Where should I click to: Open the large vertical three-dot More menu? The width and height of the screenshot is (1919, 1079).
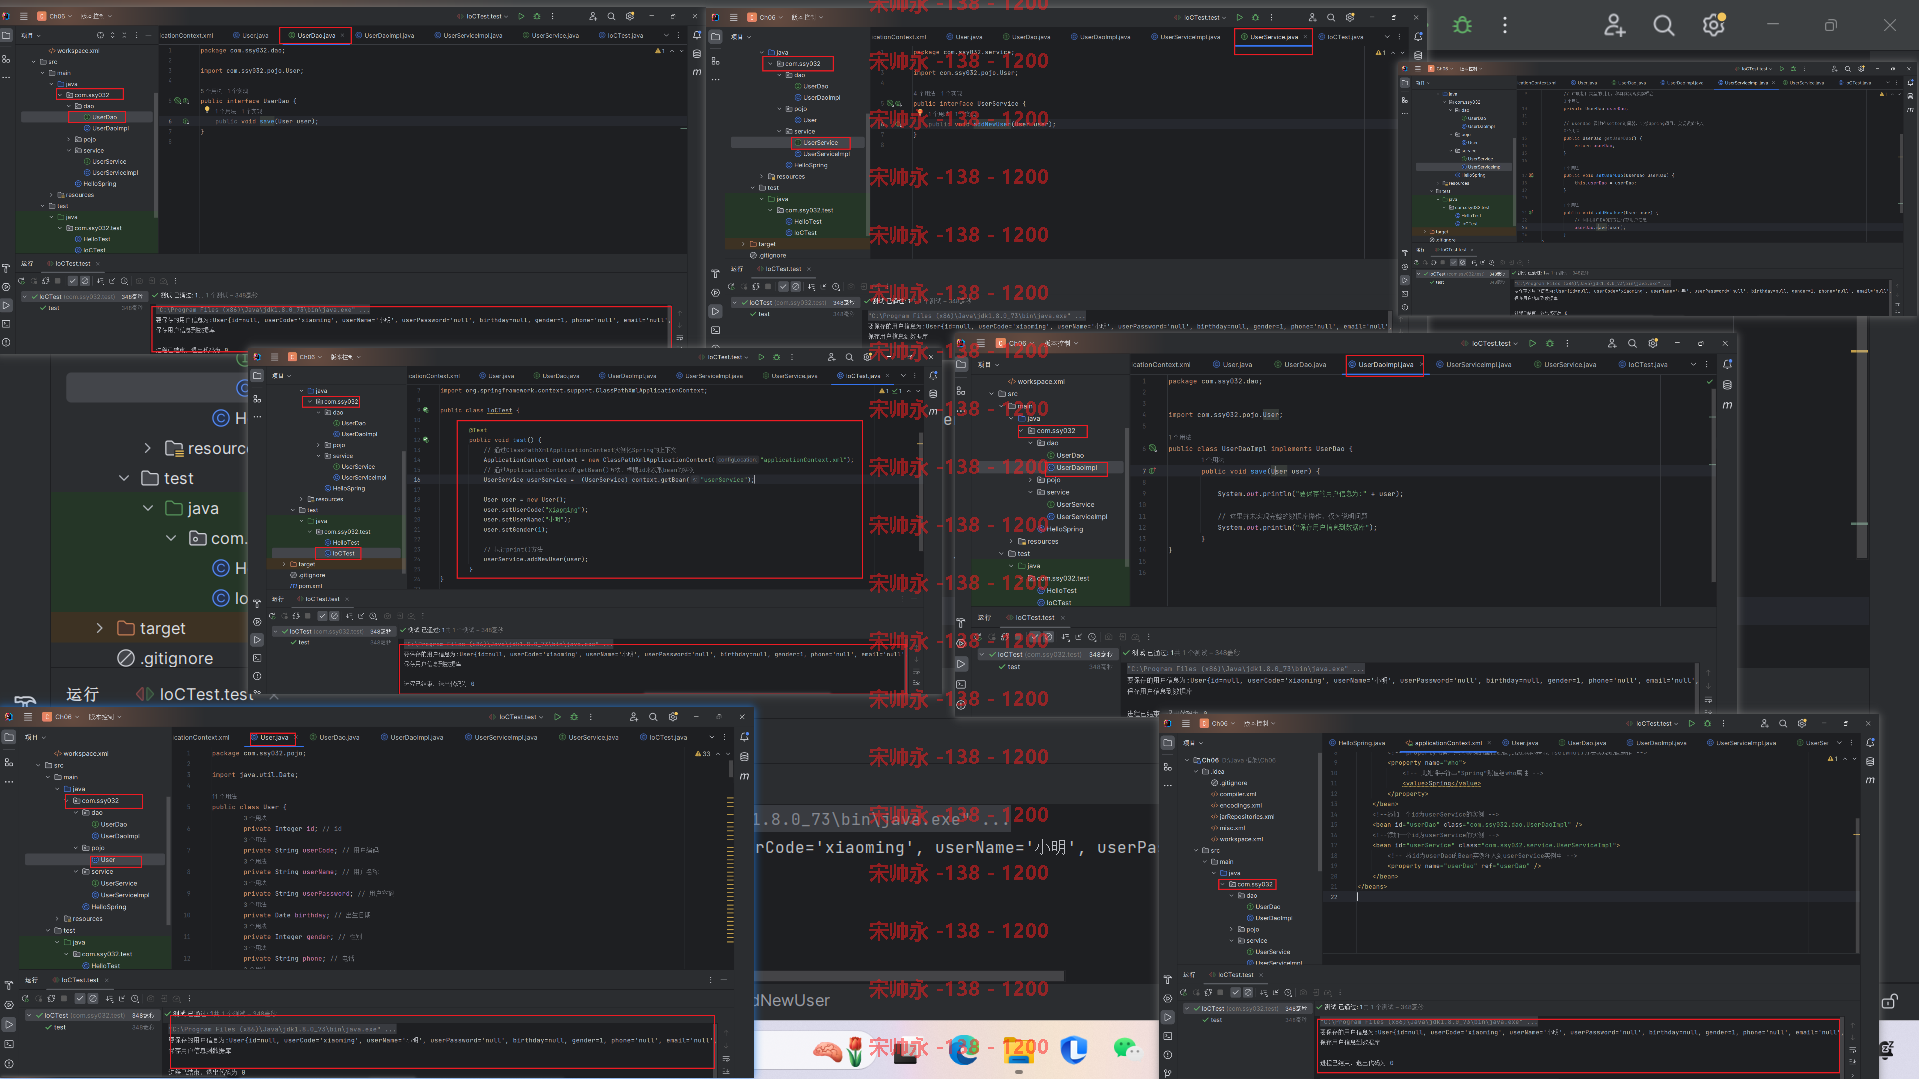pos(1504,25)
